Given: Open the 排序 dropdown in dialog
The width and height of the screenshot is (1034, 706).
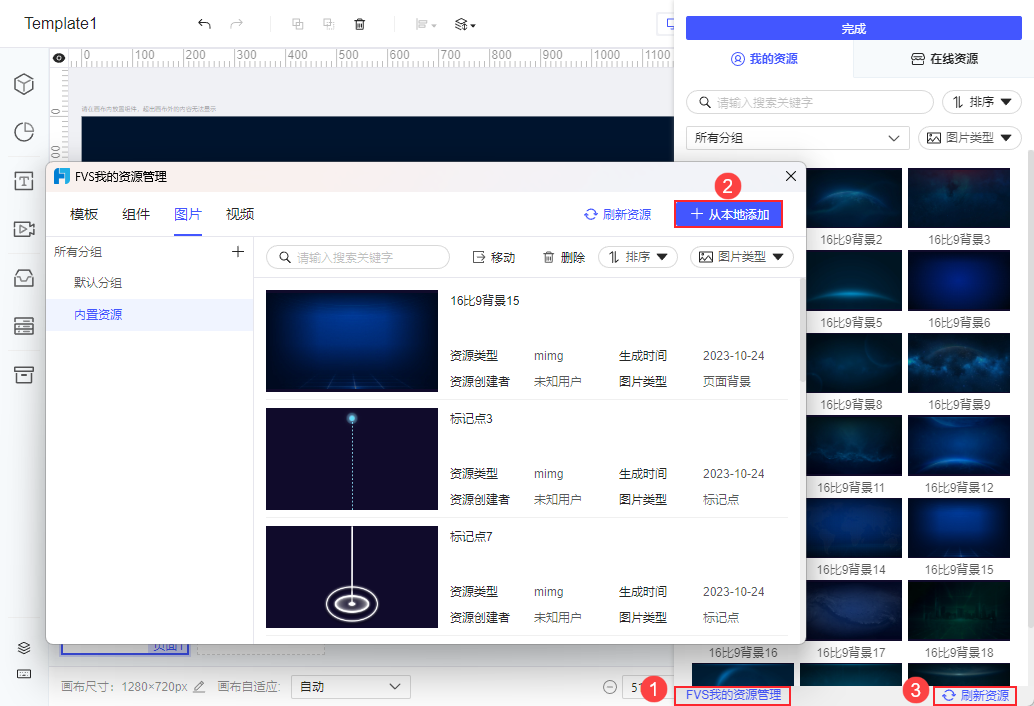Looking at the screenshot, I should tap(638, 257).
